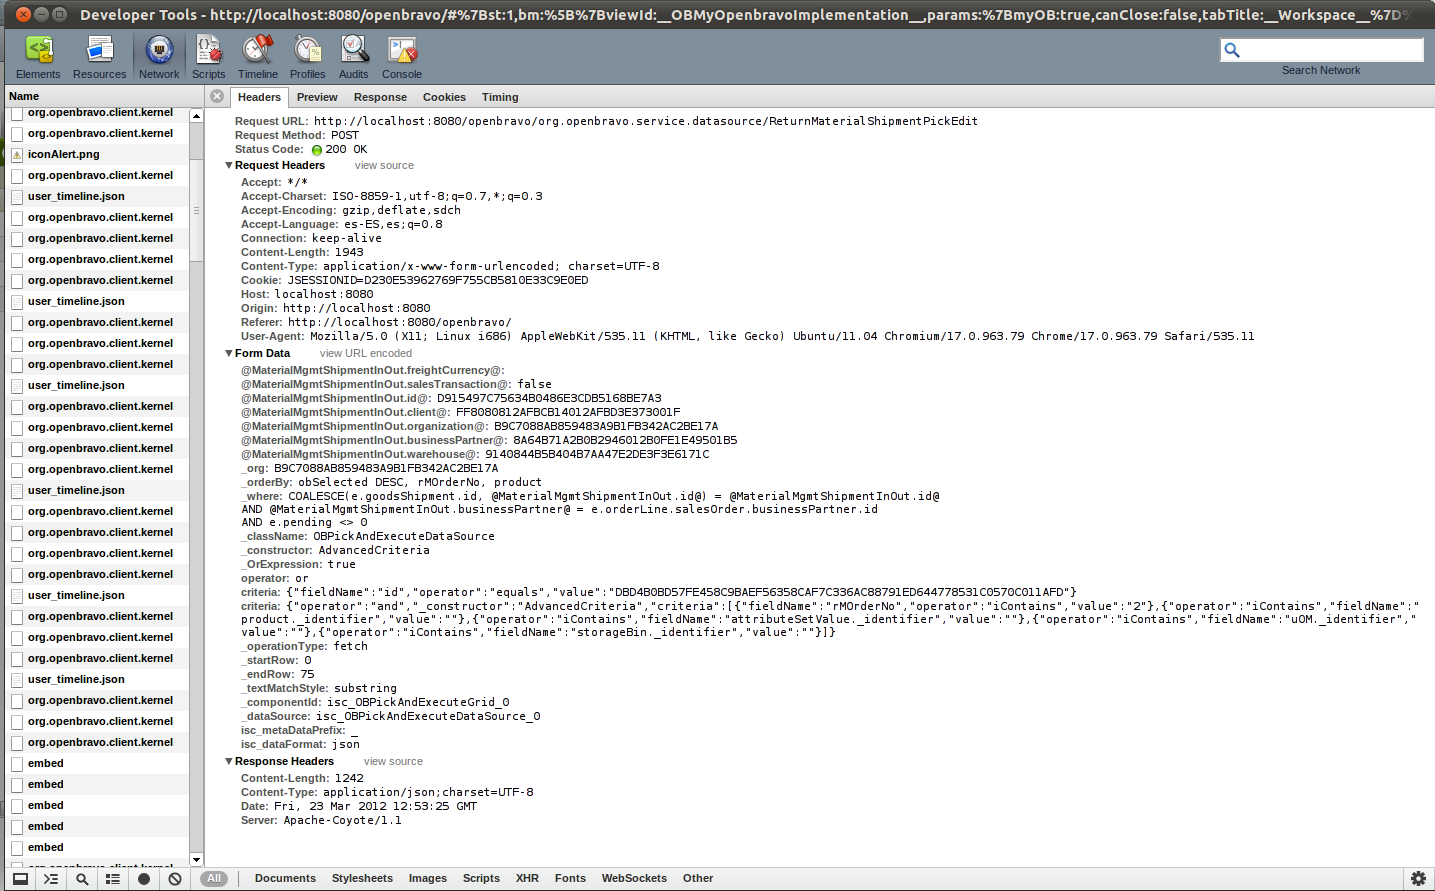Click the 'isc_dataFormat: json' entry

point(300,745)
